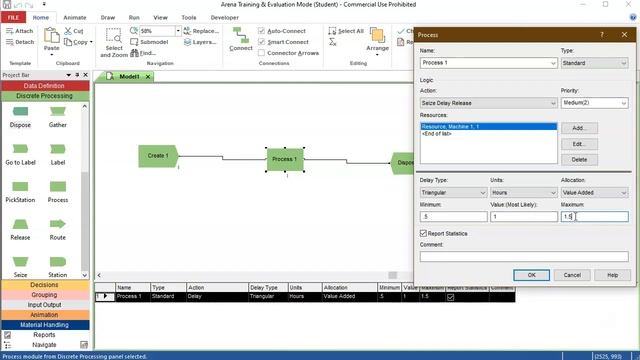
Task: Click the Process 1 module on canvas
Action: [285, 159]
